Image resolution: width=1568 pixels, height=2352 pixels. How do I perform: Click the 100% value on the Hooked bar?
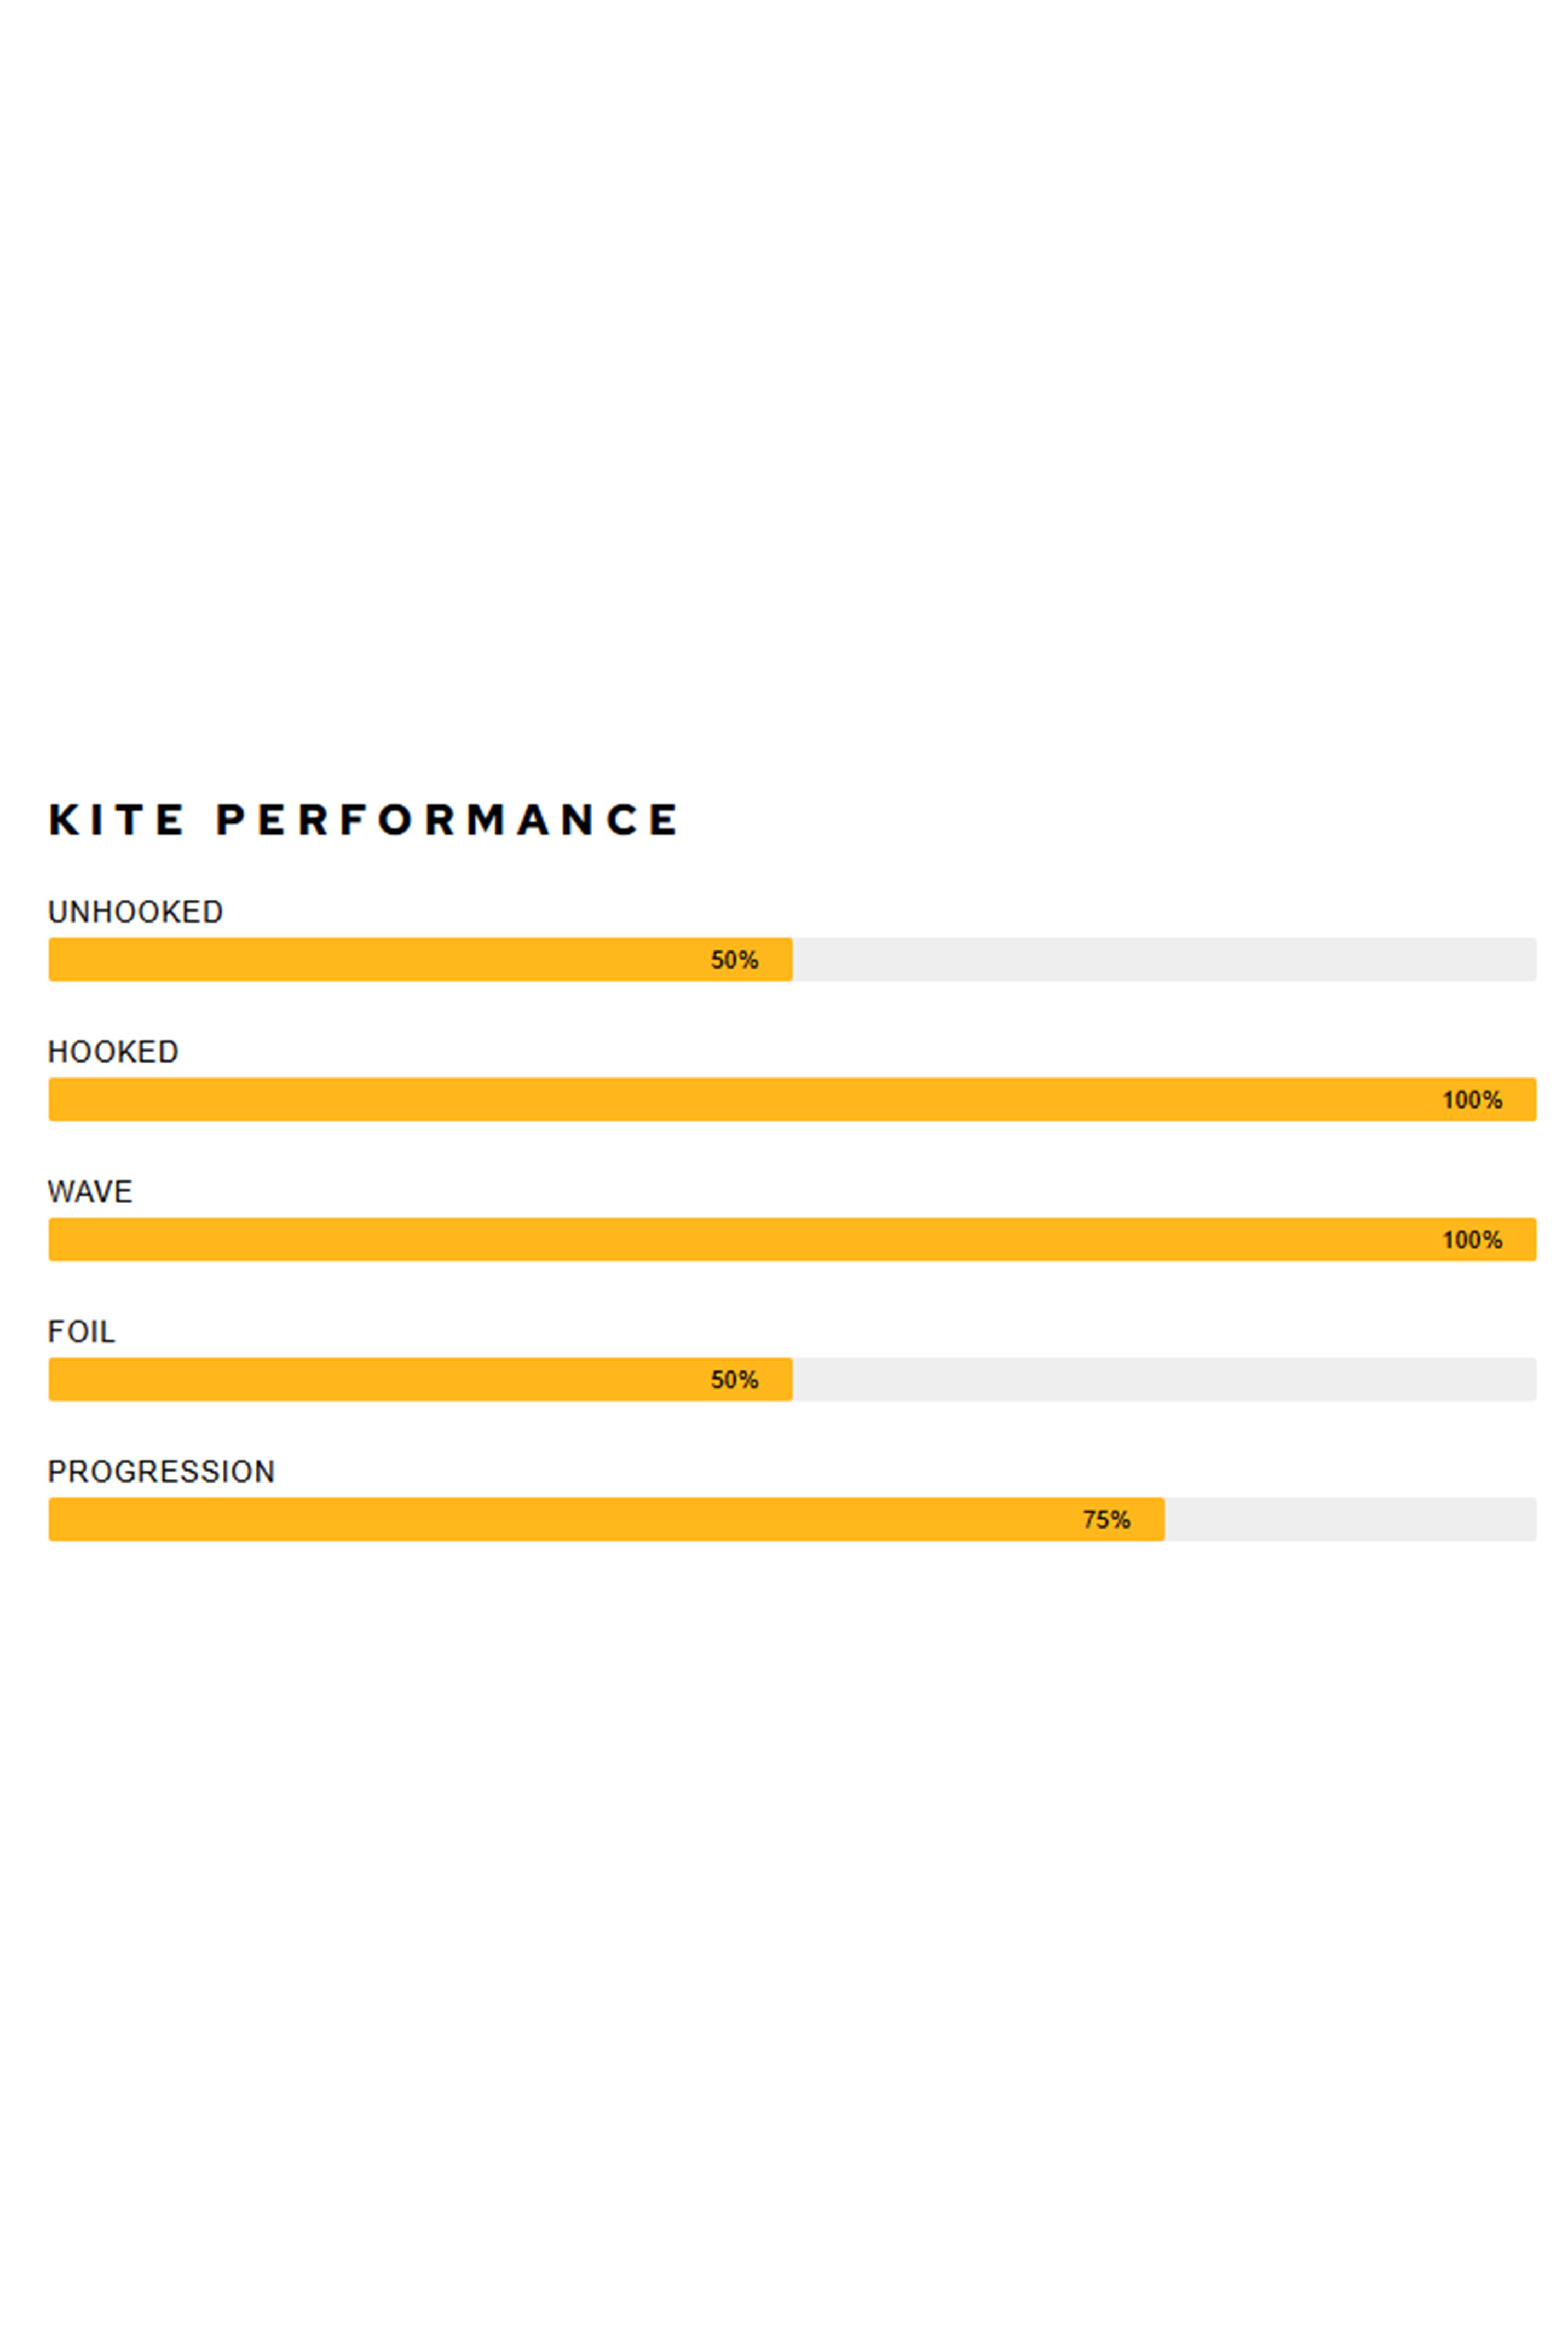tap(1472, 1100)
